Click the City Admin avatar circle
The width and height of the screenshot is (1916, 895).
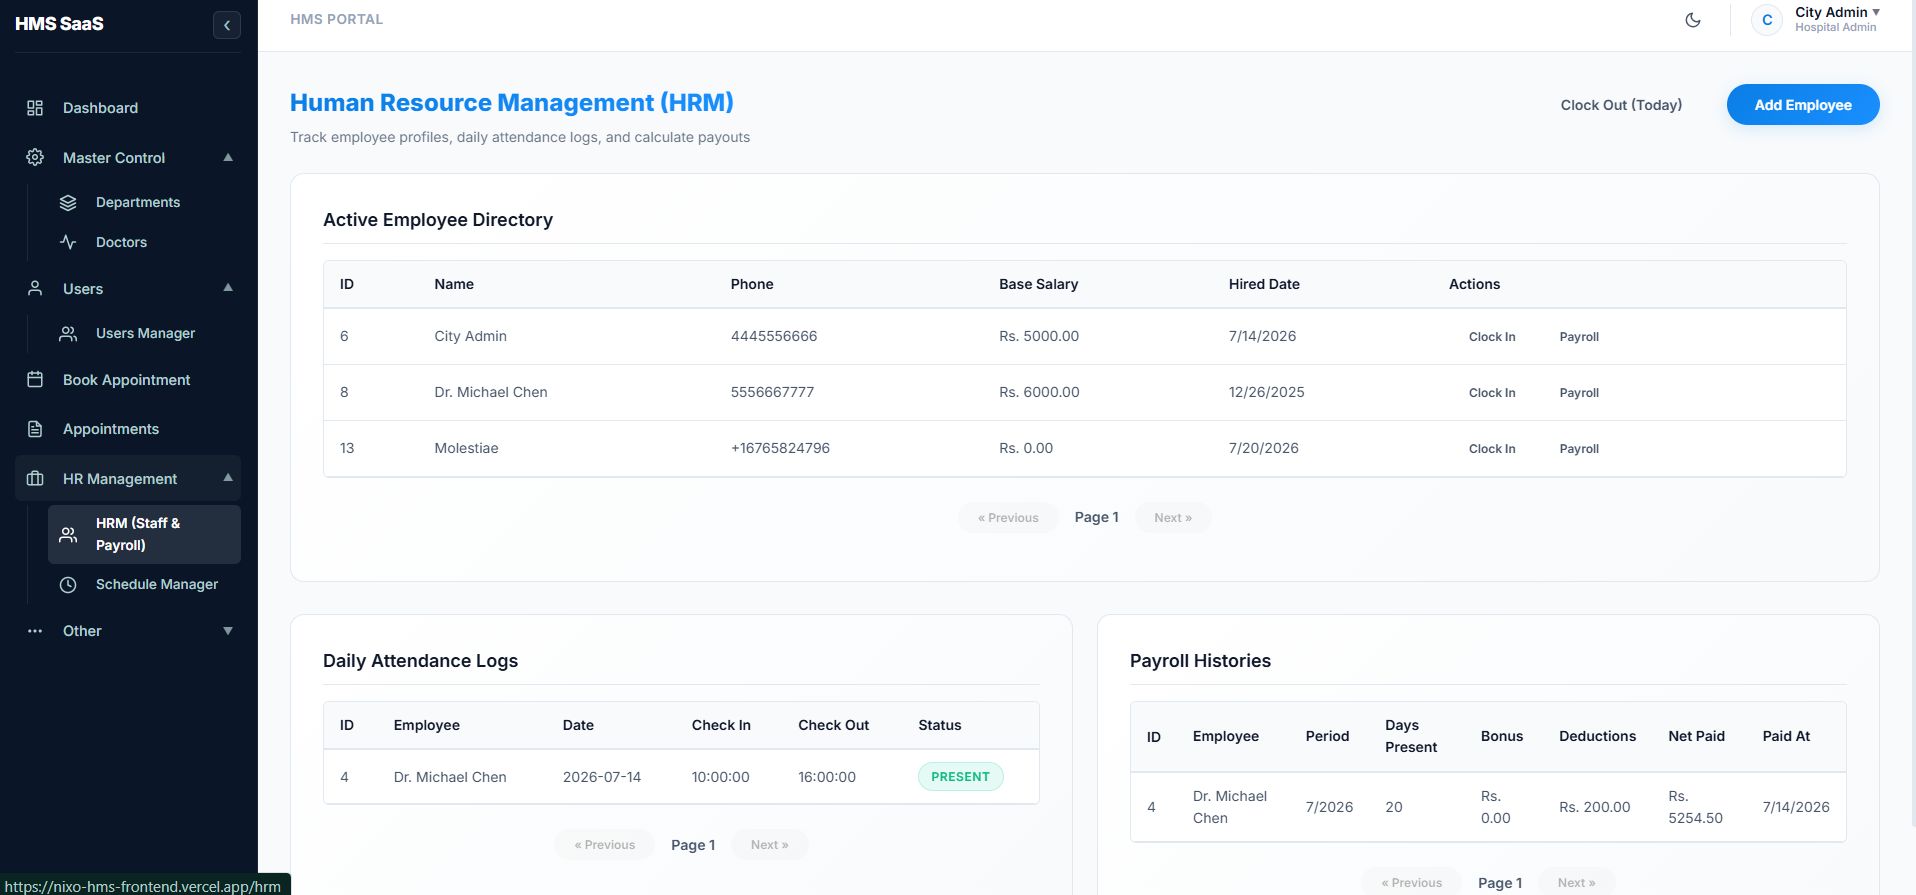click(x=1767, y=20)
